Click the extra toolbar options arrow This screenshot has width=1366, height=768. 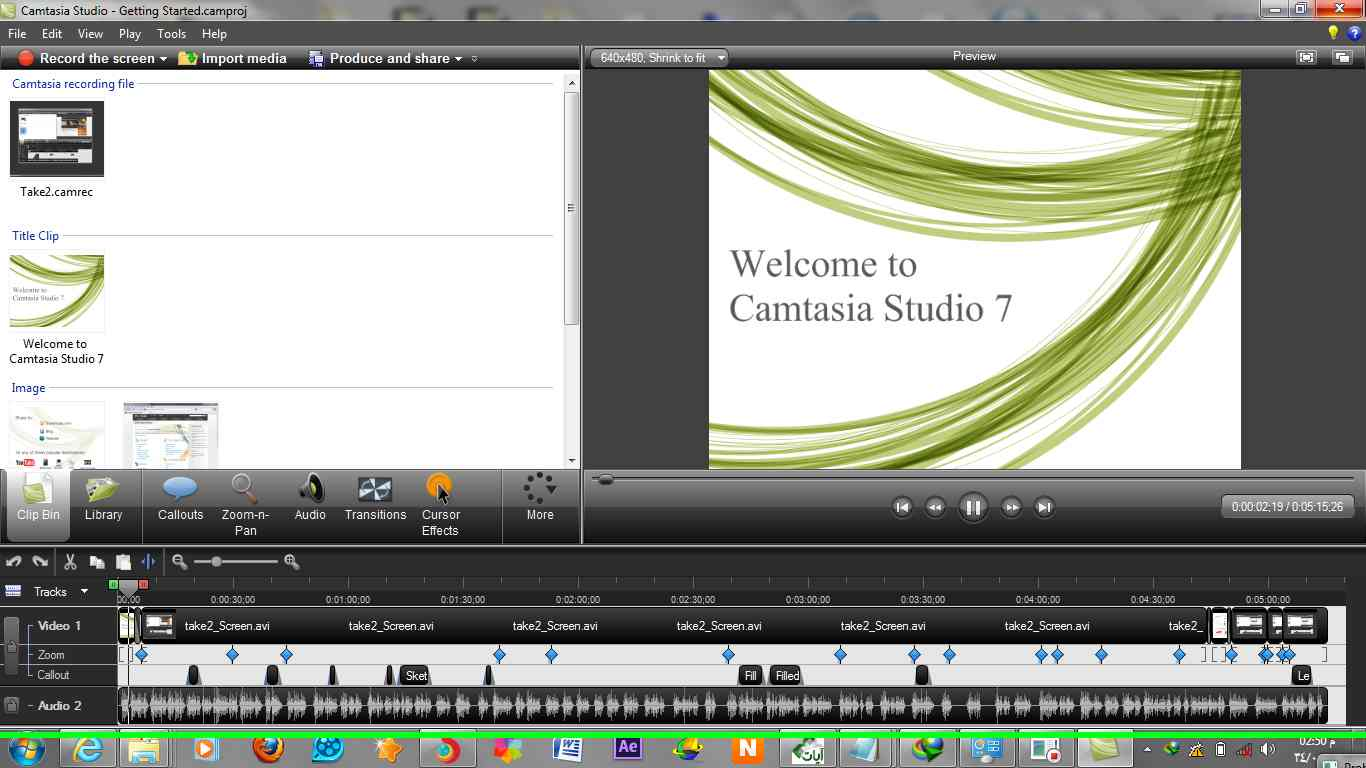point(474,59)
